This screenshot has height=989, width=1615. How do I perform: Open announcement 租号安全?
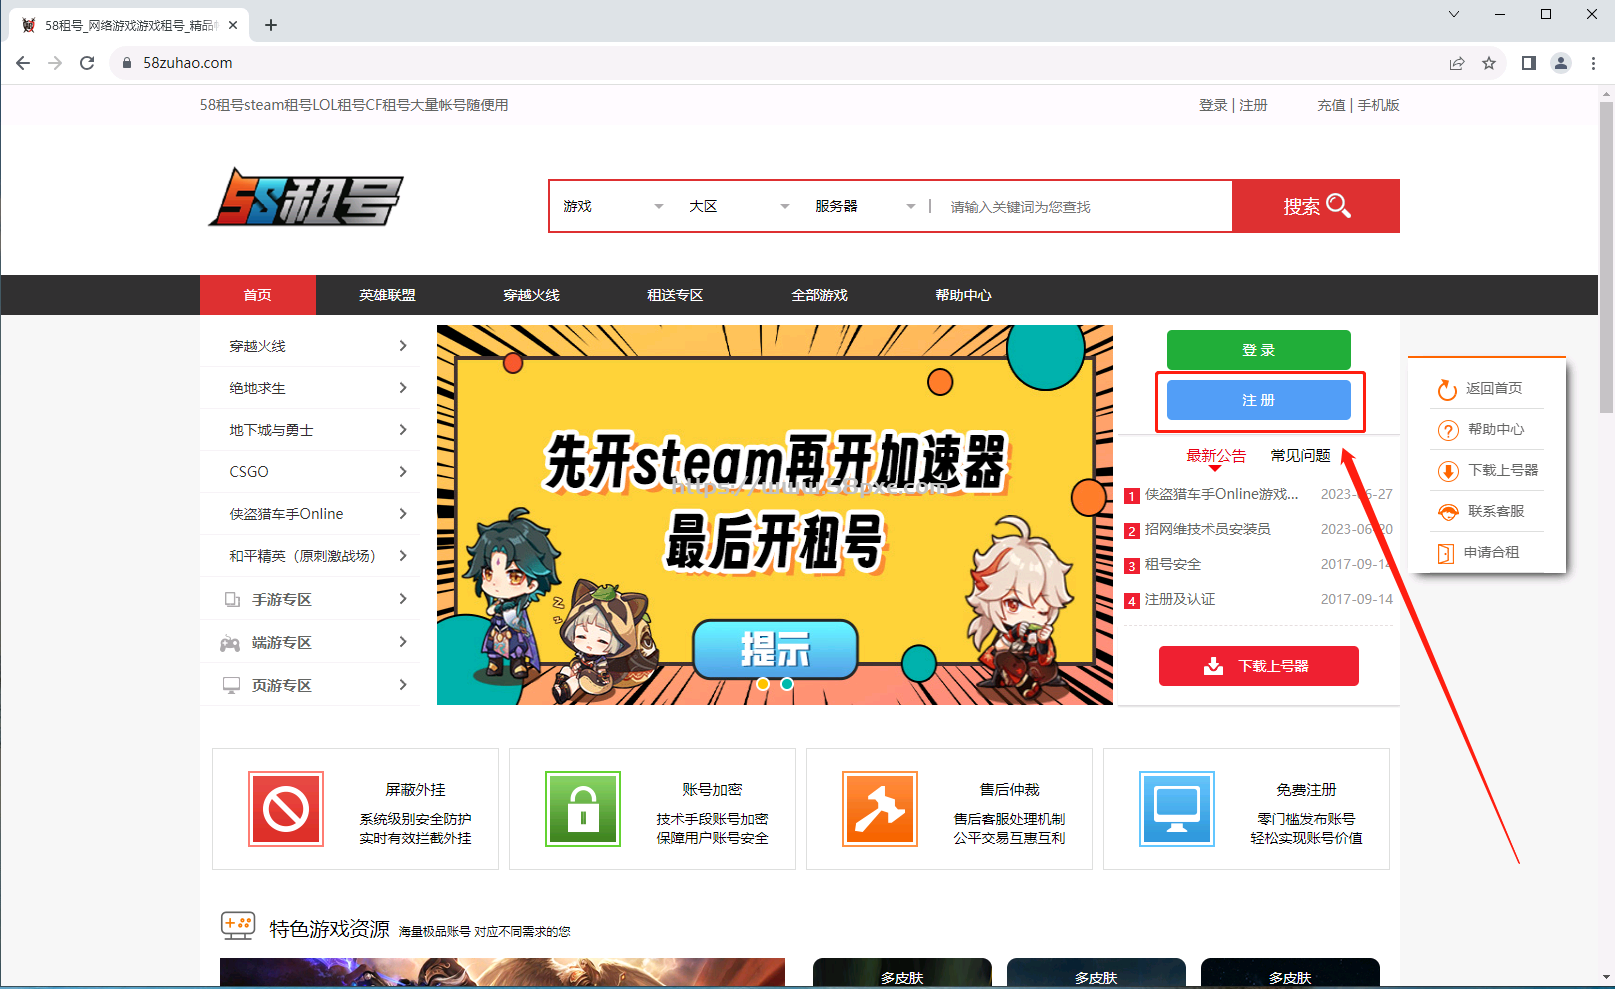[x=1172, y=564]
